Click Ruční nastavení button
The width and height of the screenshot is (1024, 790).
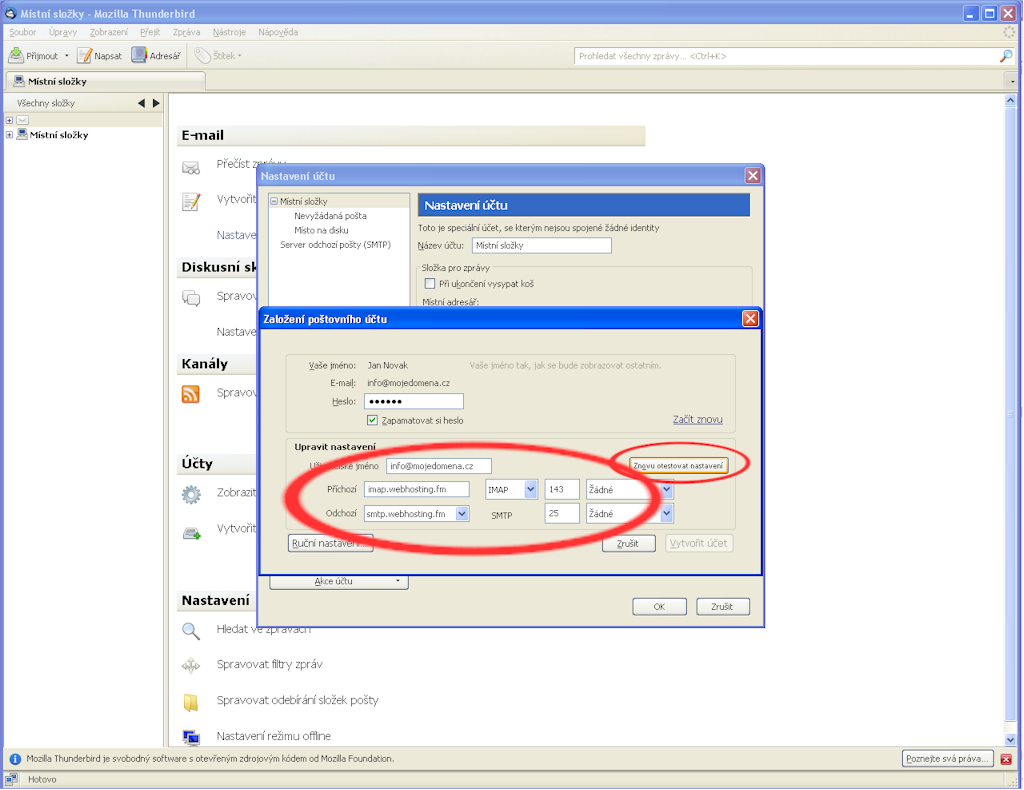[330, 543]
